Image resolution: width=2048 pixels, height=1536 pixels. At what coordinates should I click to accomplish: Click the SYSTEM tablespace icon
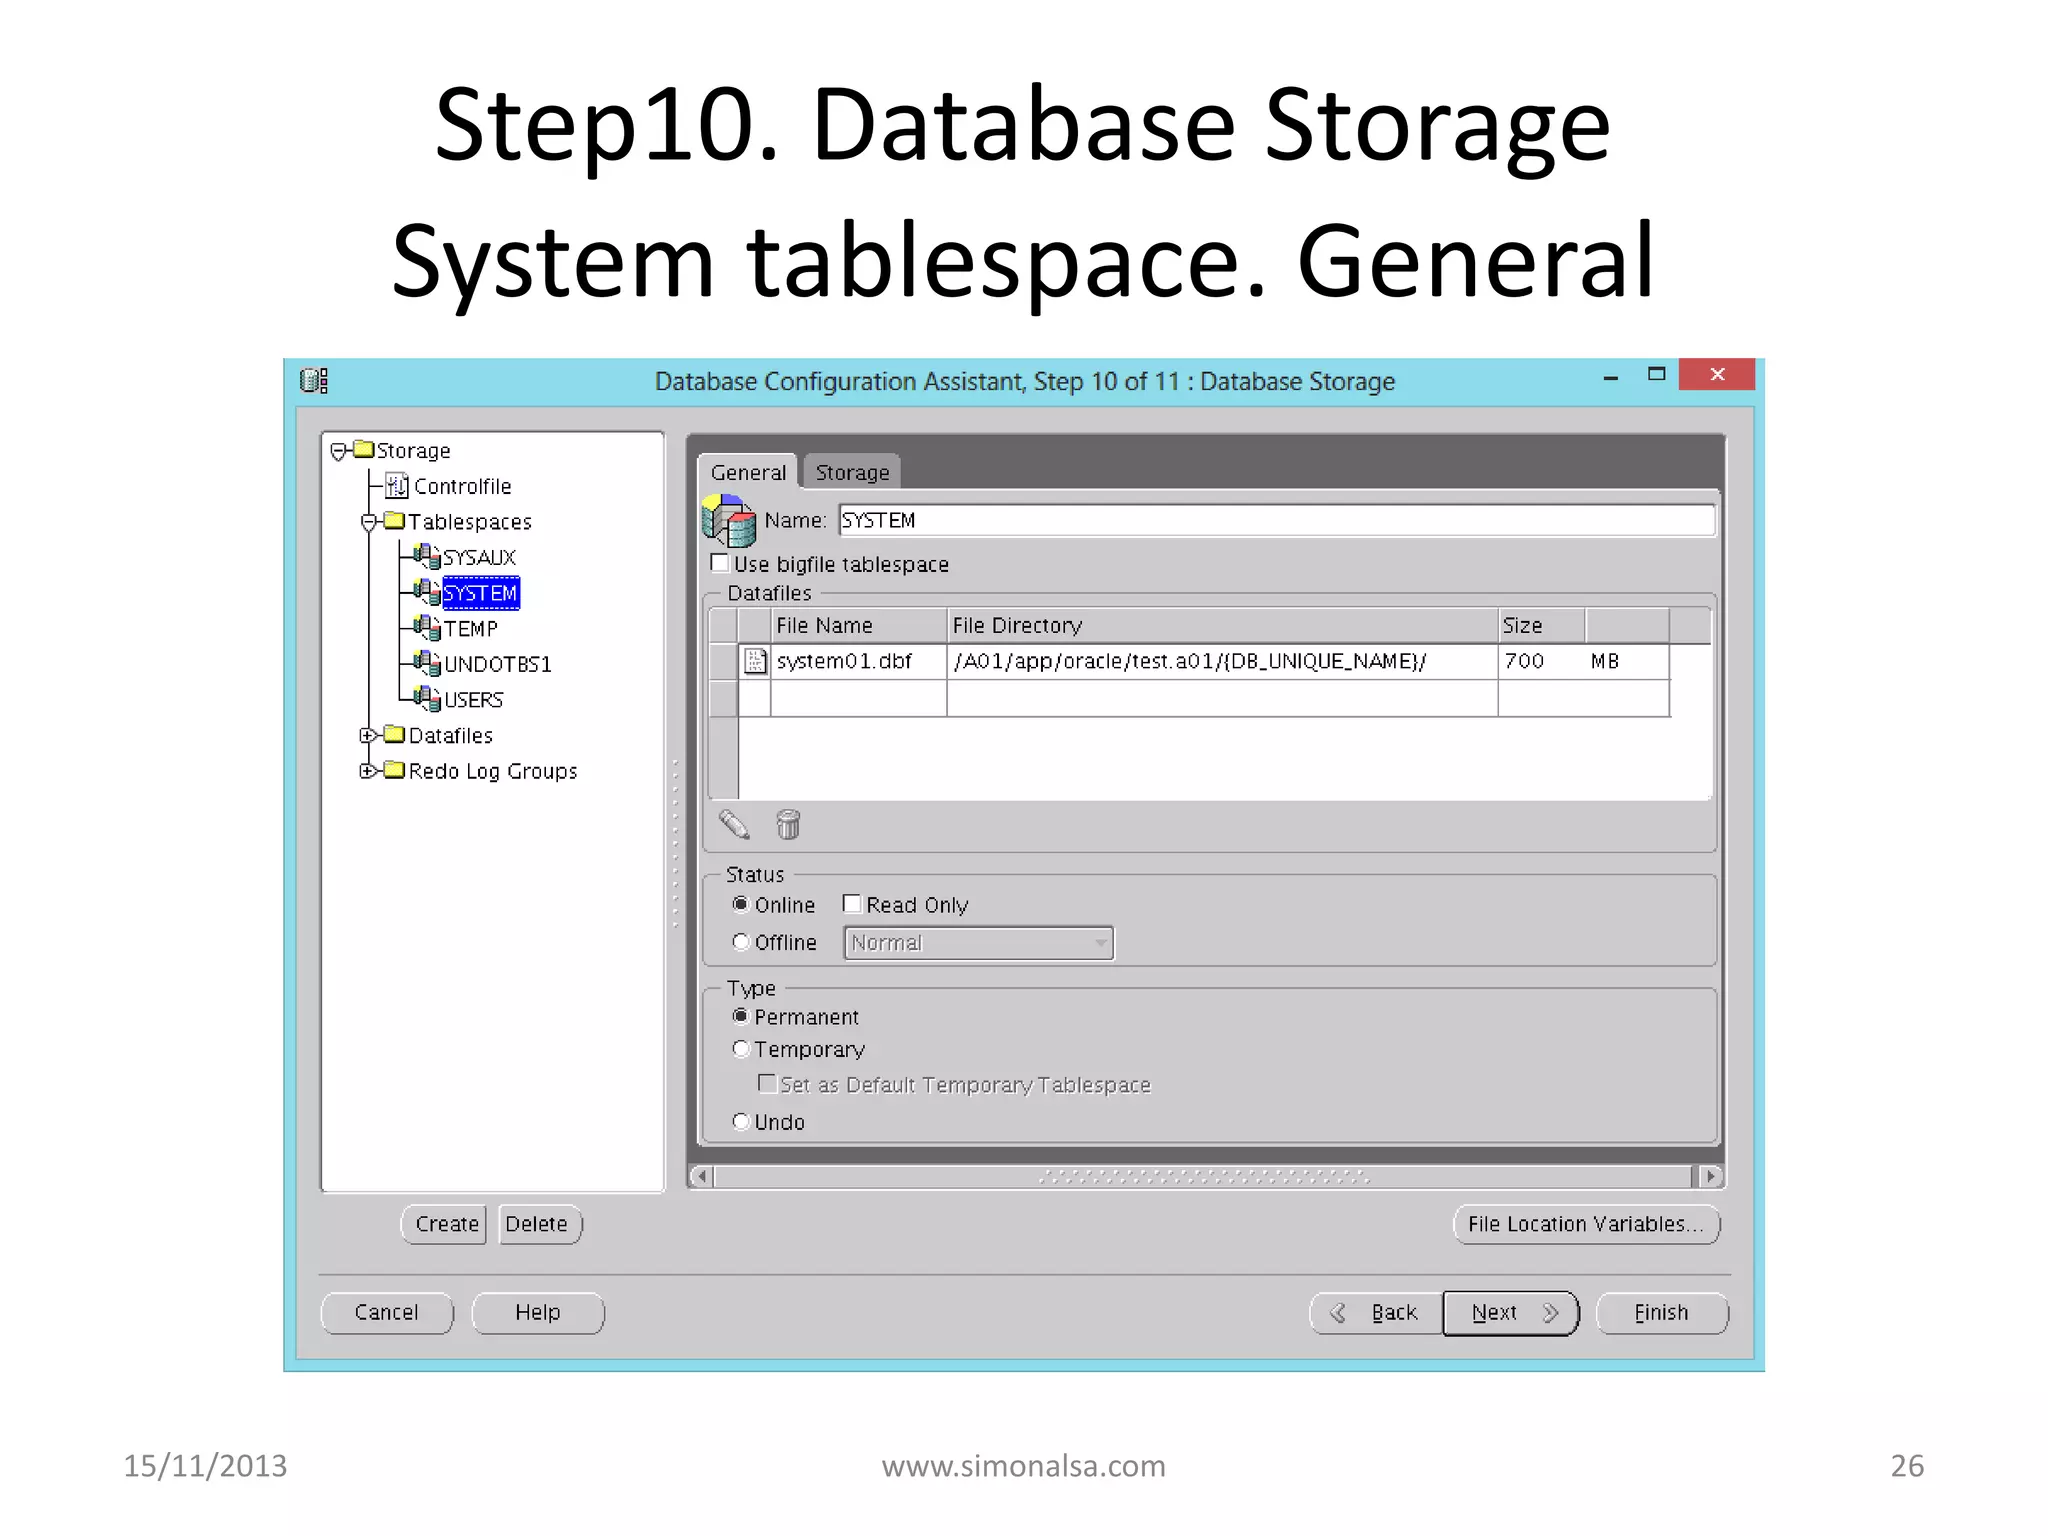(x=428, y=592)
